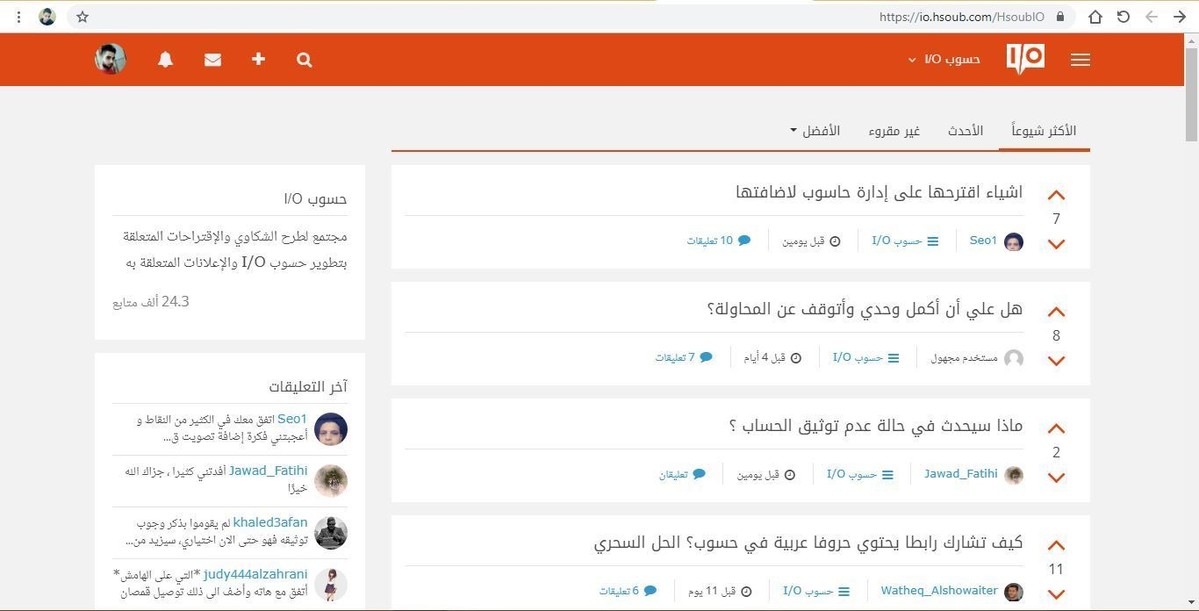The width and height of the screenshot is (1199, 611).
Task: Downvote the post by Jawad_Fatihi
Action: [1056, 478]
